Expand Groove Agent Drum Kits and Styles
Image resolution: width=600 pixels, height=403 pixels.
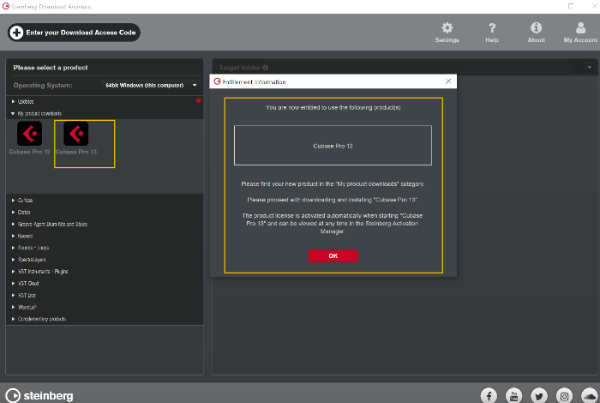(x=13, y=224)
